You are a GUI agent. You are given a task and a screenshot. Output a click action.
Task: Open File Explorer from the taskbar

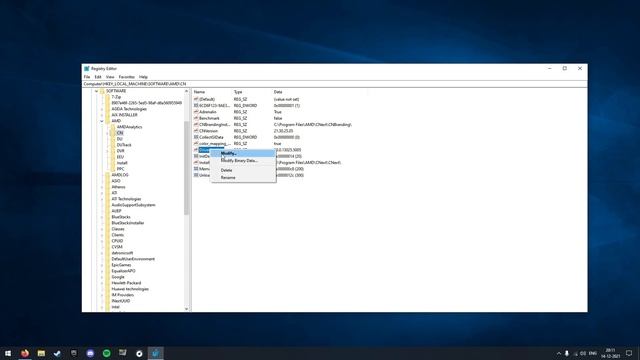point(41,353)
